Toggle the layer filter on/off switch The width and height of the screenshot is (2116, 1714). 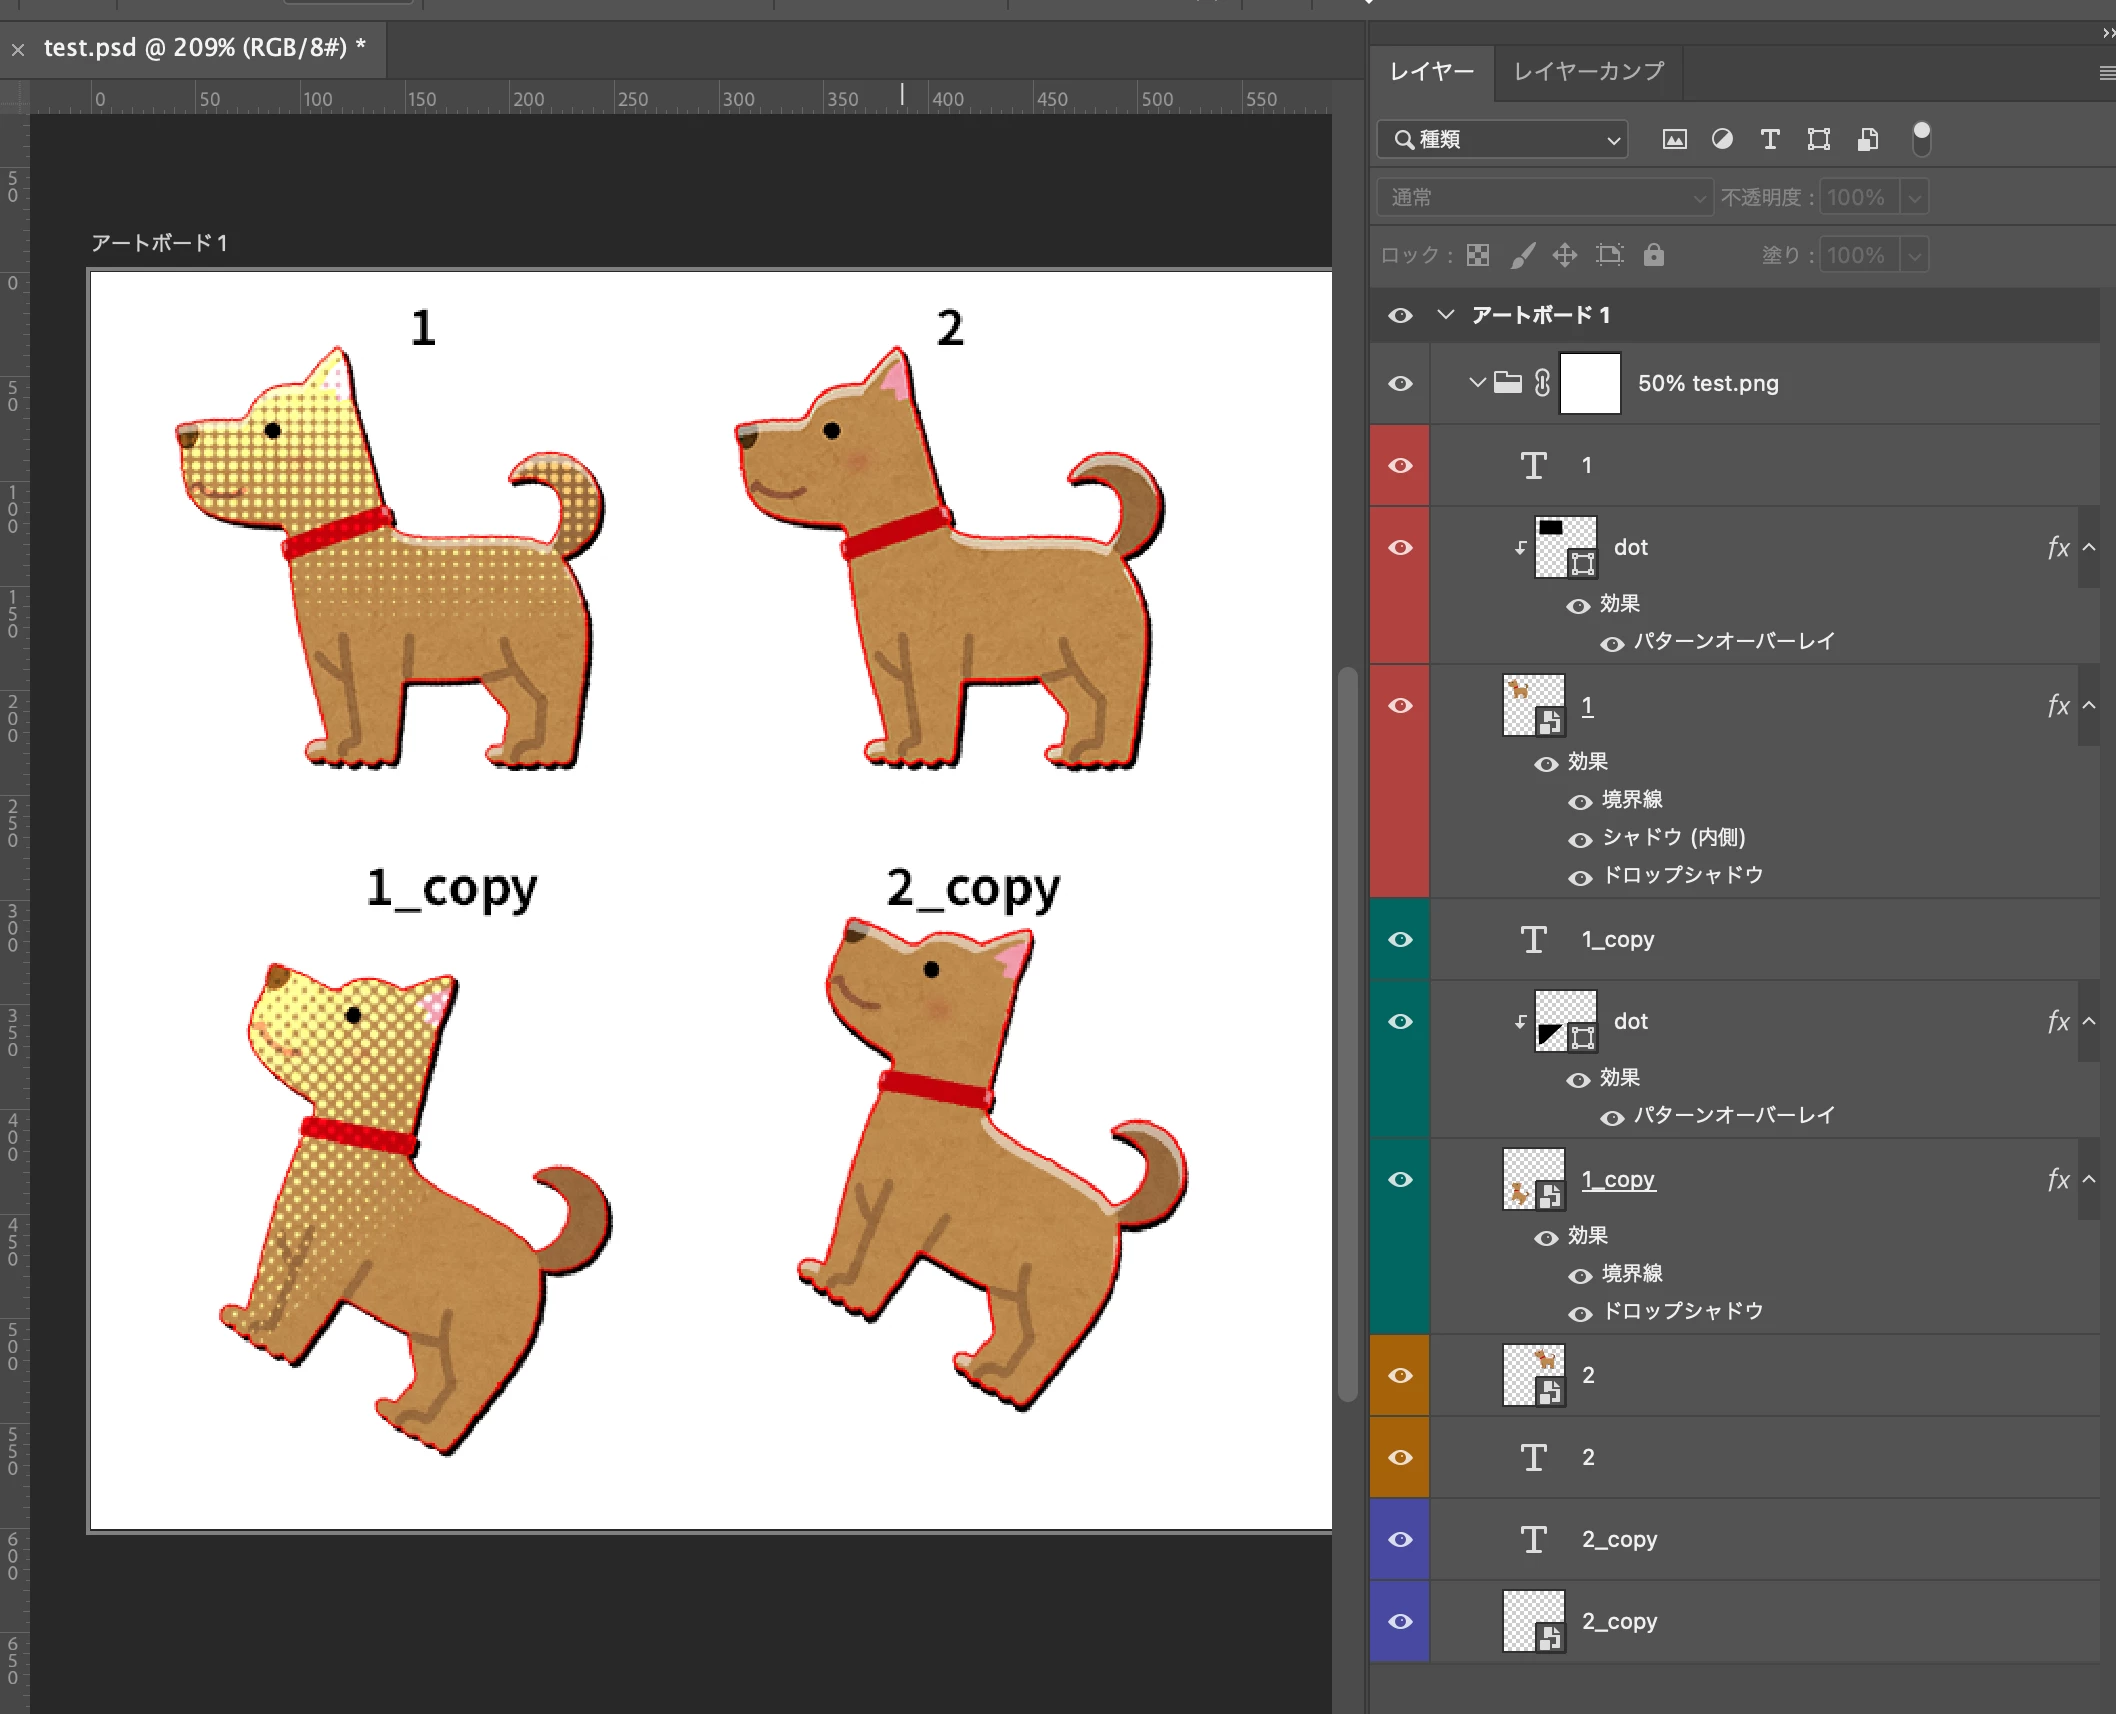tap(1921, 139)
